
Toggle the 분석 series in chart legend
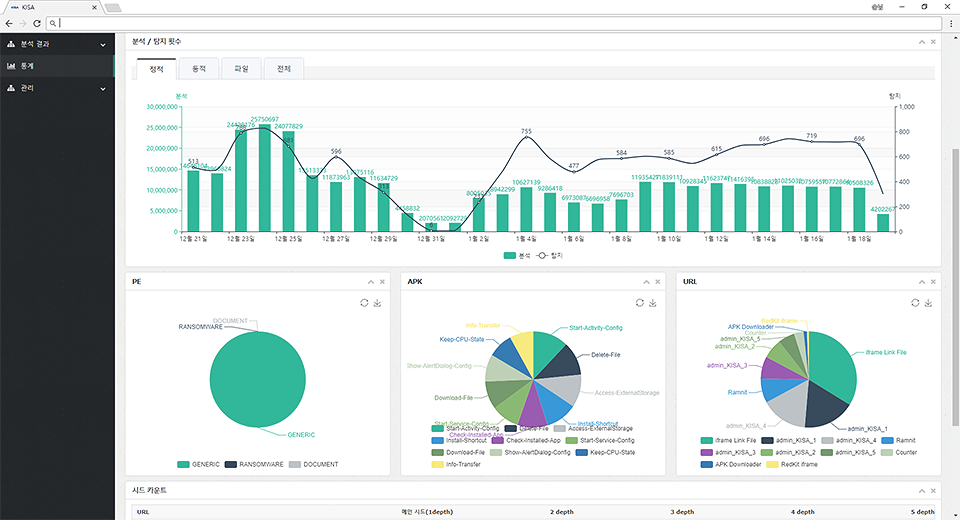pos(517,256)
